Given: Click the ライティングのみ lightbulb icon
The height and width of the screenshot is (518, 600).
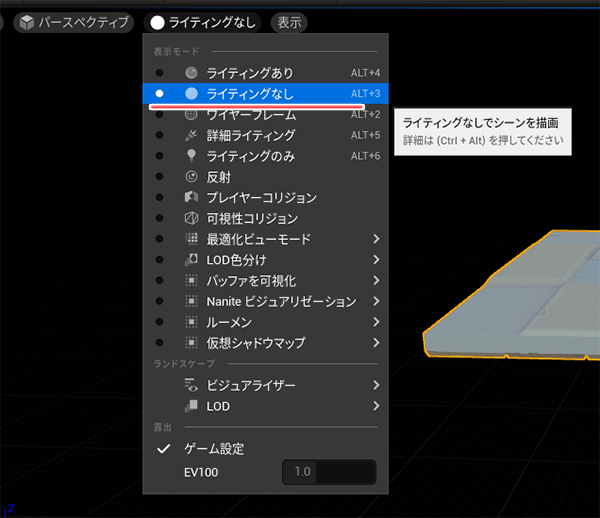Looking at the screenshot, I should [192, 156].
